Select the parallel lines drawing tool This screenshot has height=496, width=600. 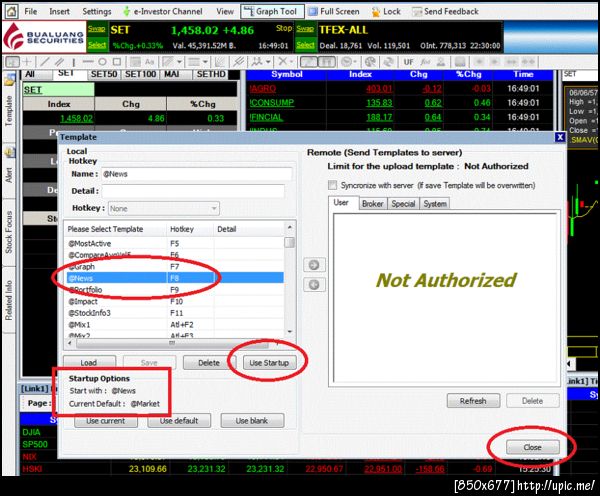pos(59,62)
